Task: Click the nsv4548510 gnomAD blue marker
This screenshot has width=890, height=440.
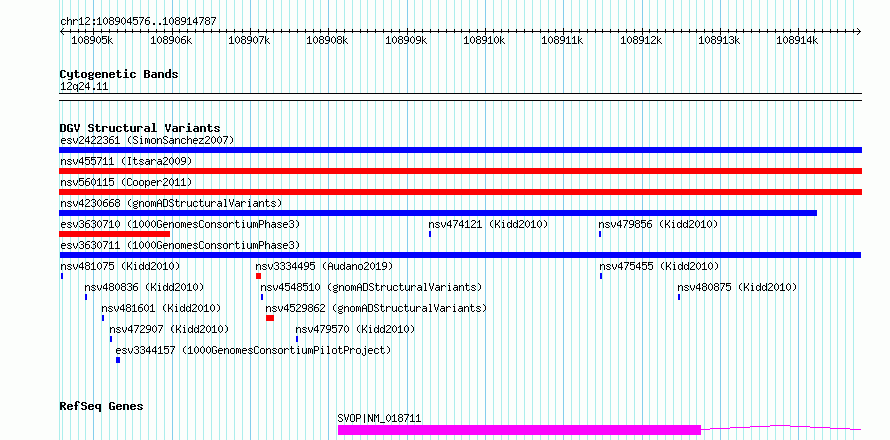Action: click(262, 297)
